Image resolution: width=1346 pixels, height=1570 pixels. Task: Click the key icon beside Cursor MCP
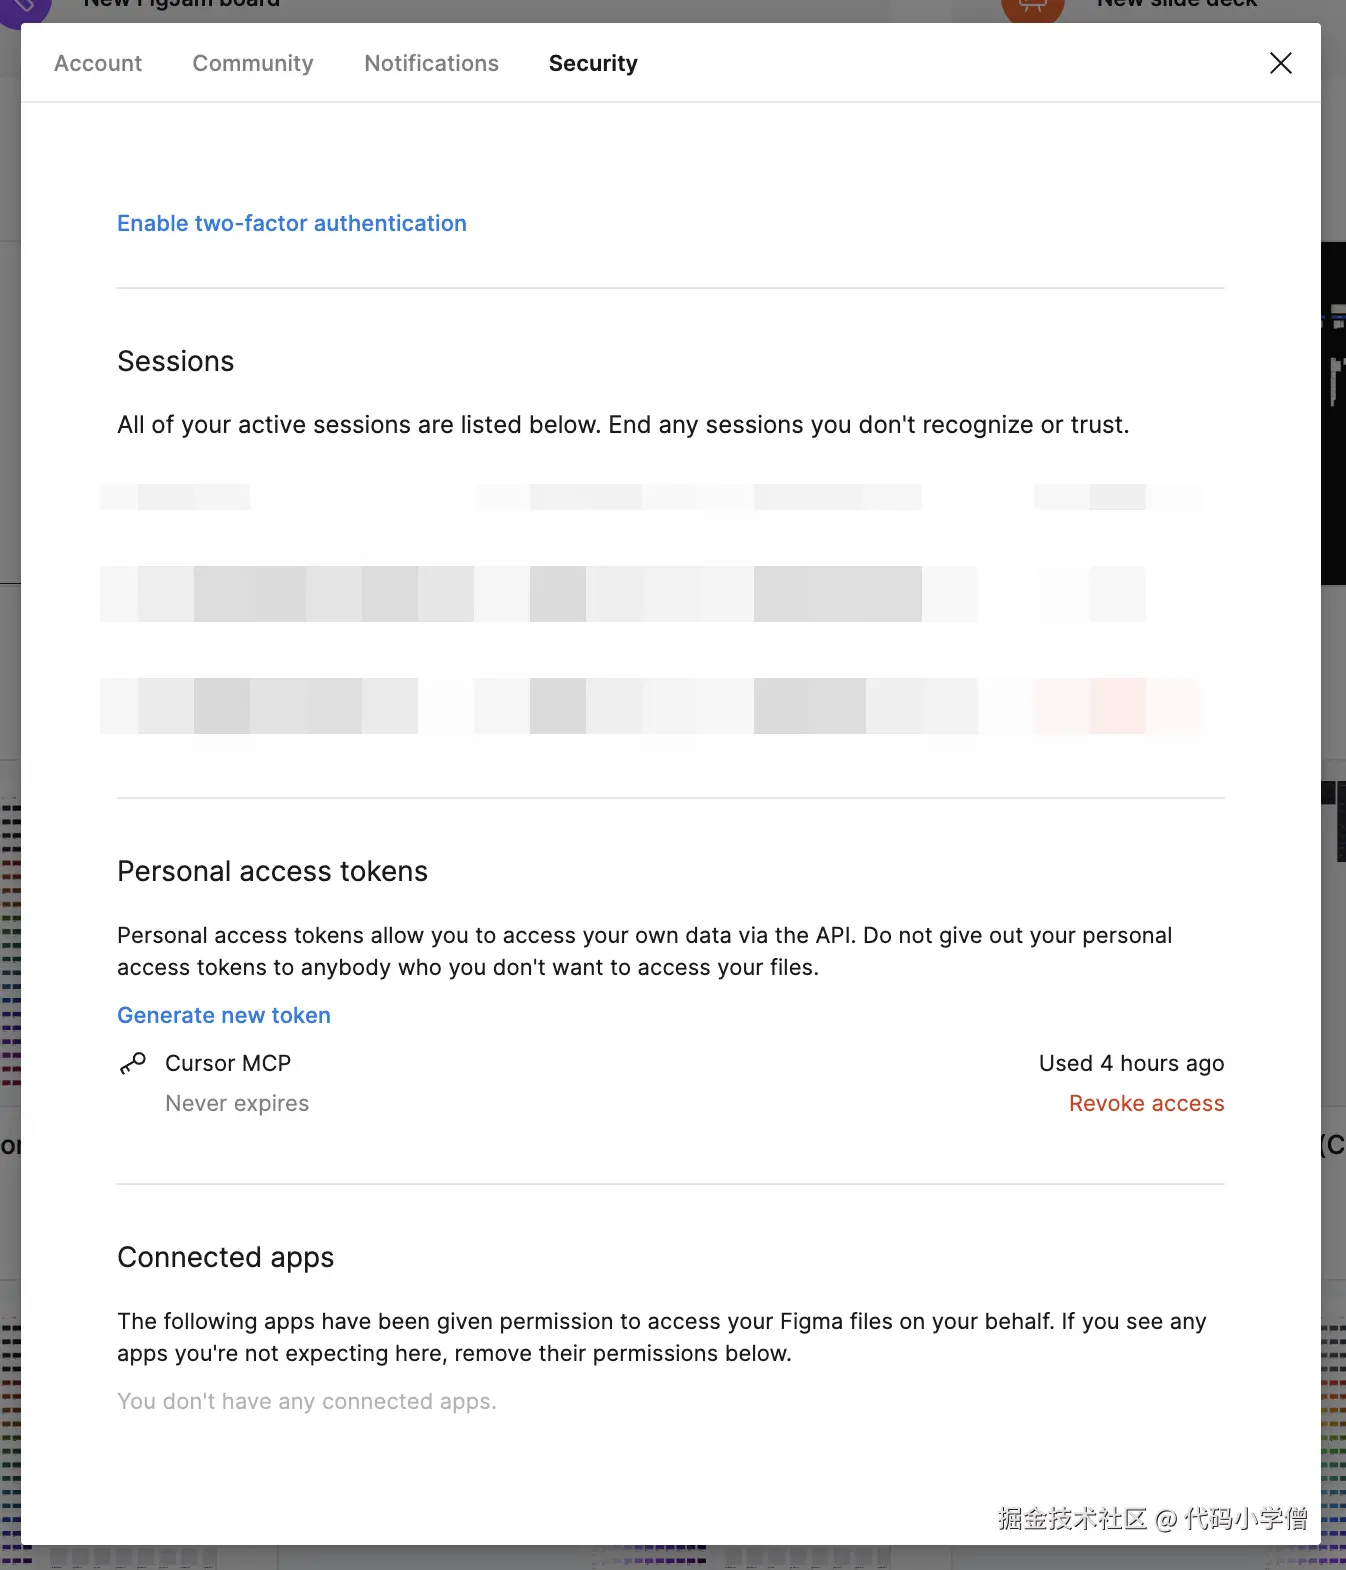tap(133, 1063)
